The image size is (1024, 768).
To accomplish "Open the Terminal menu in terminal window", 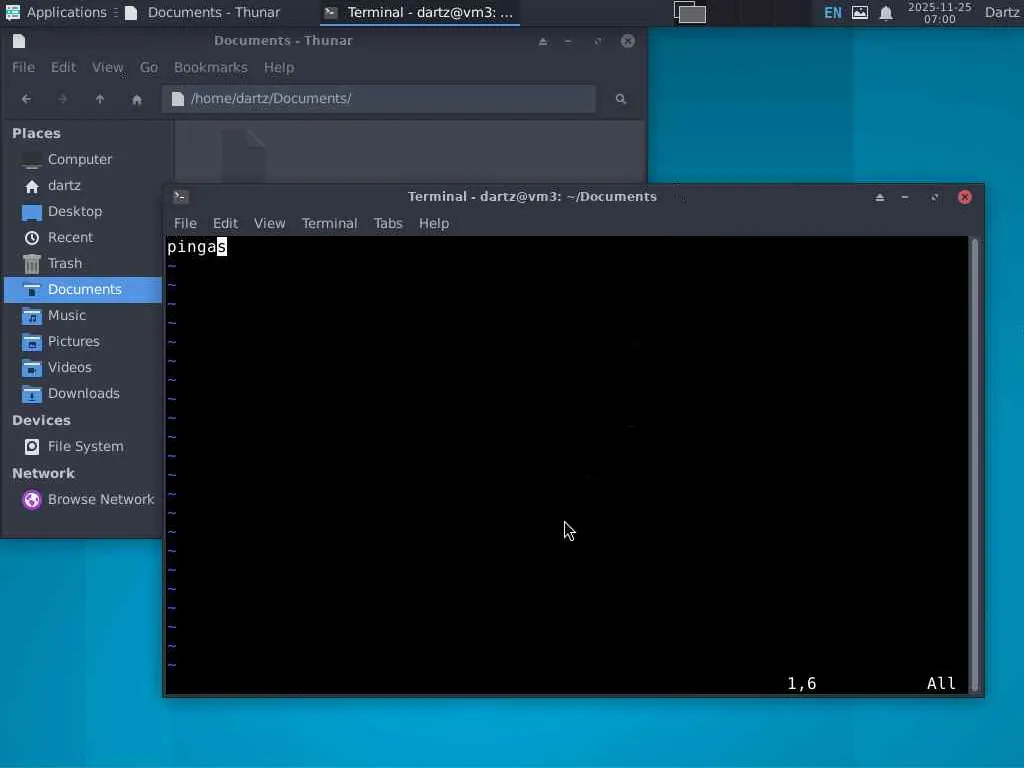I will [329, 223].
